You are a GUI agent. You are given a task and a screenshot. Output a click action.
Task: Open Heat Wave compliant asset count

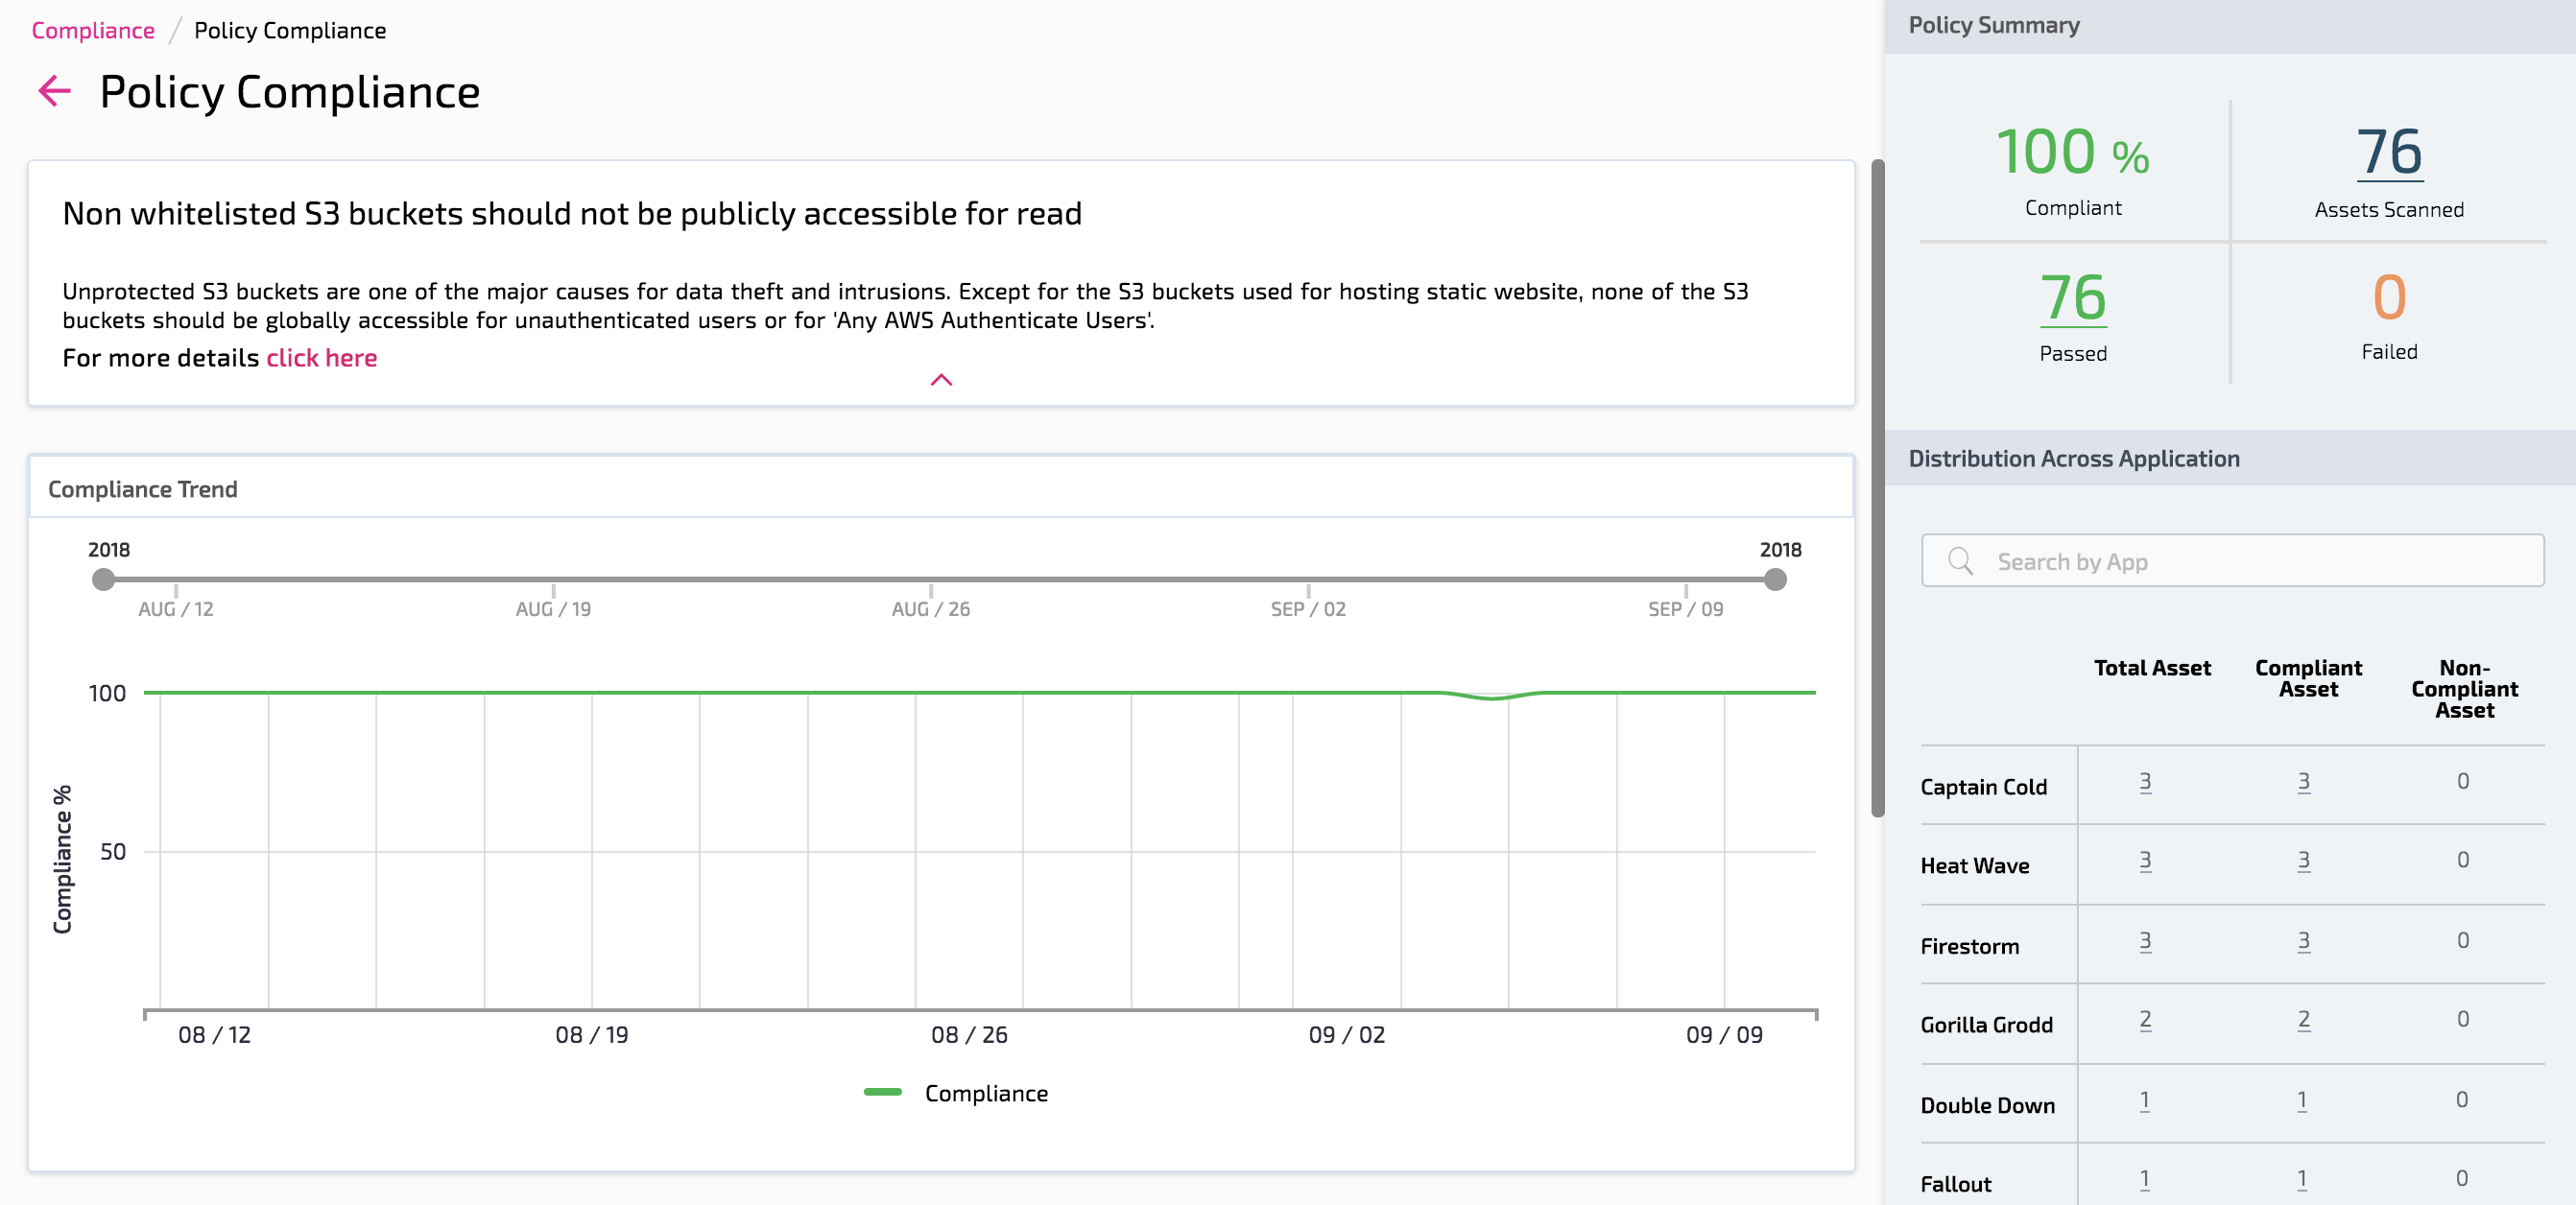pyautogui.click(x=2303, y=860)
